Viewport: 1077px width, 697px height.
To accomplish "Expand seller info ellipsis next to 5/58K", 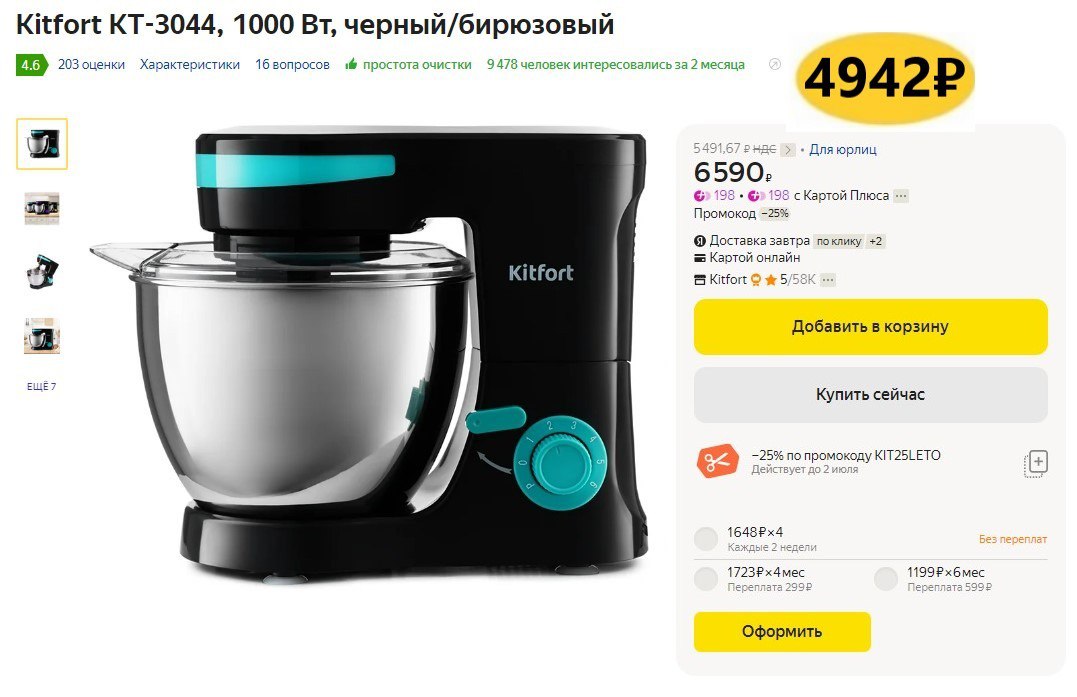I will point(828,280).
